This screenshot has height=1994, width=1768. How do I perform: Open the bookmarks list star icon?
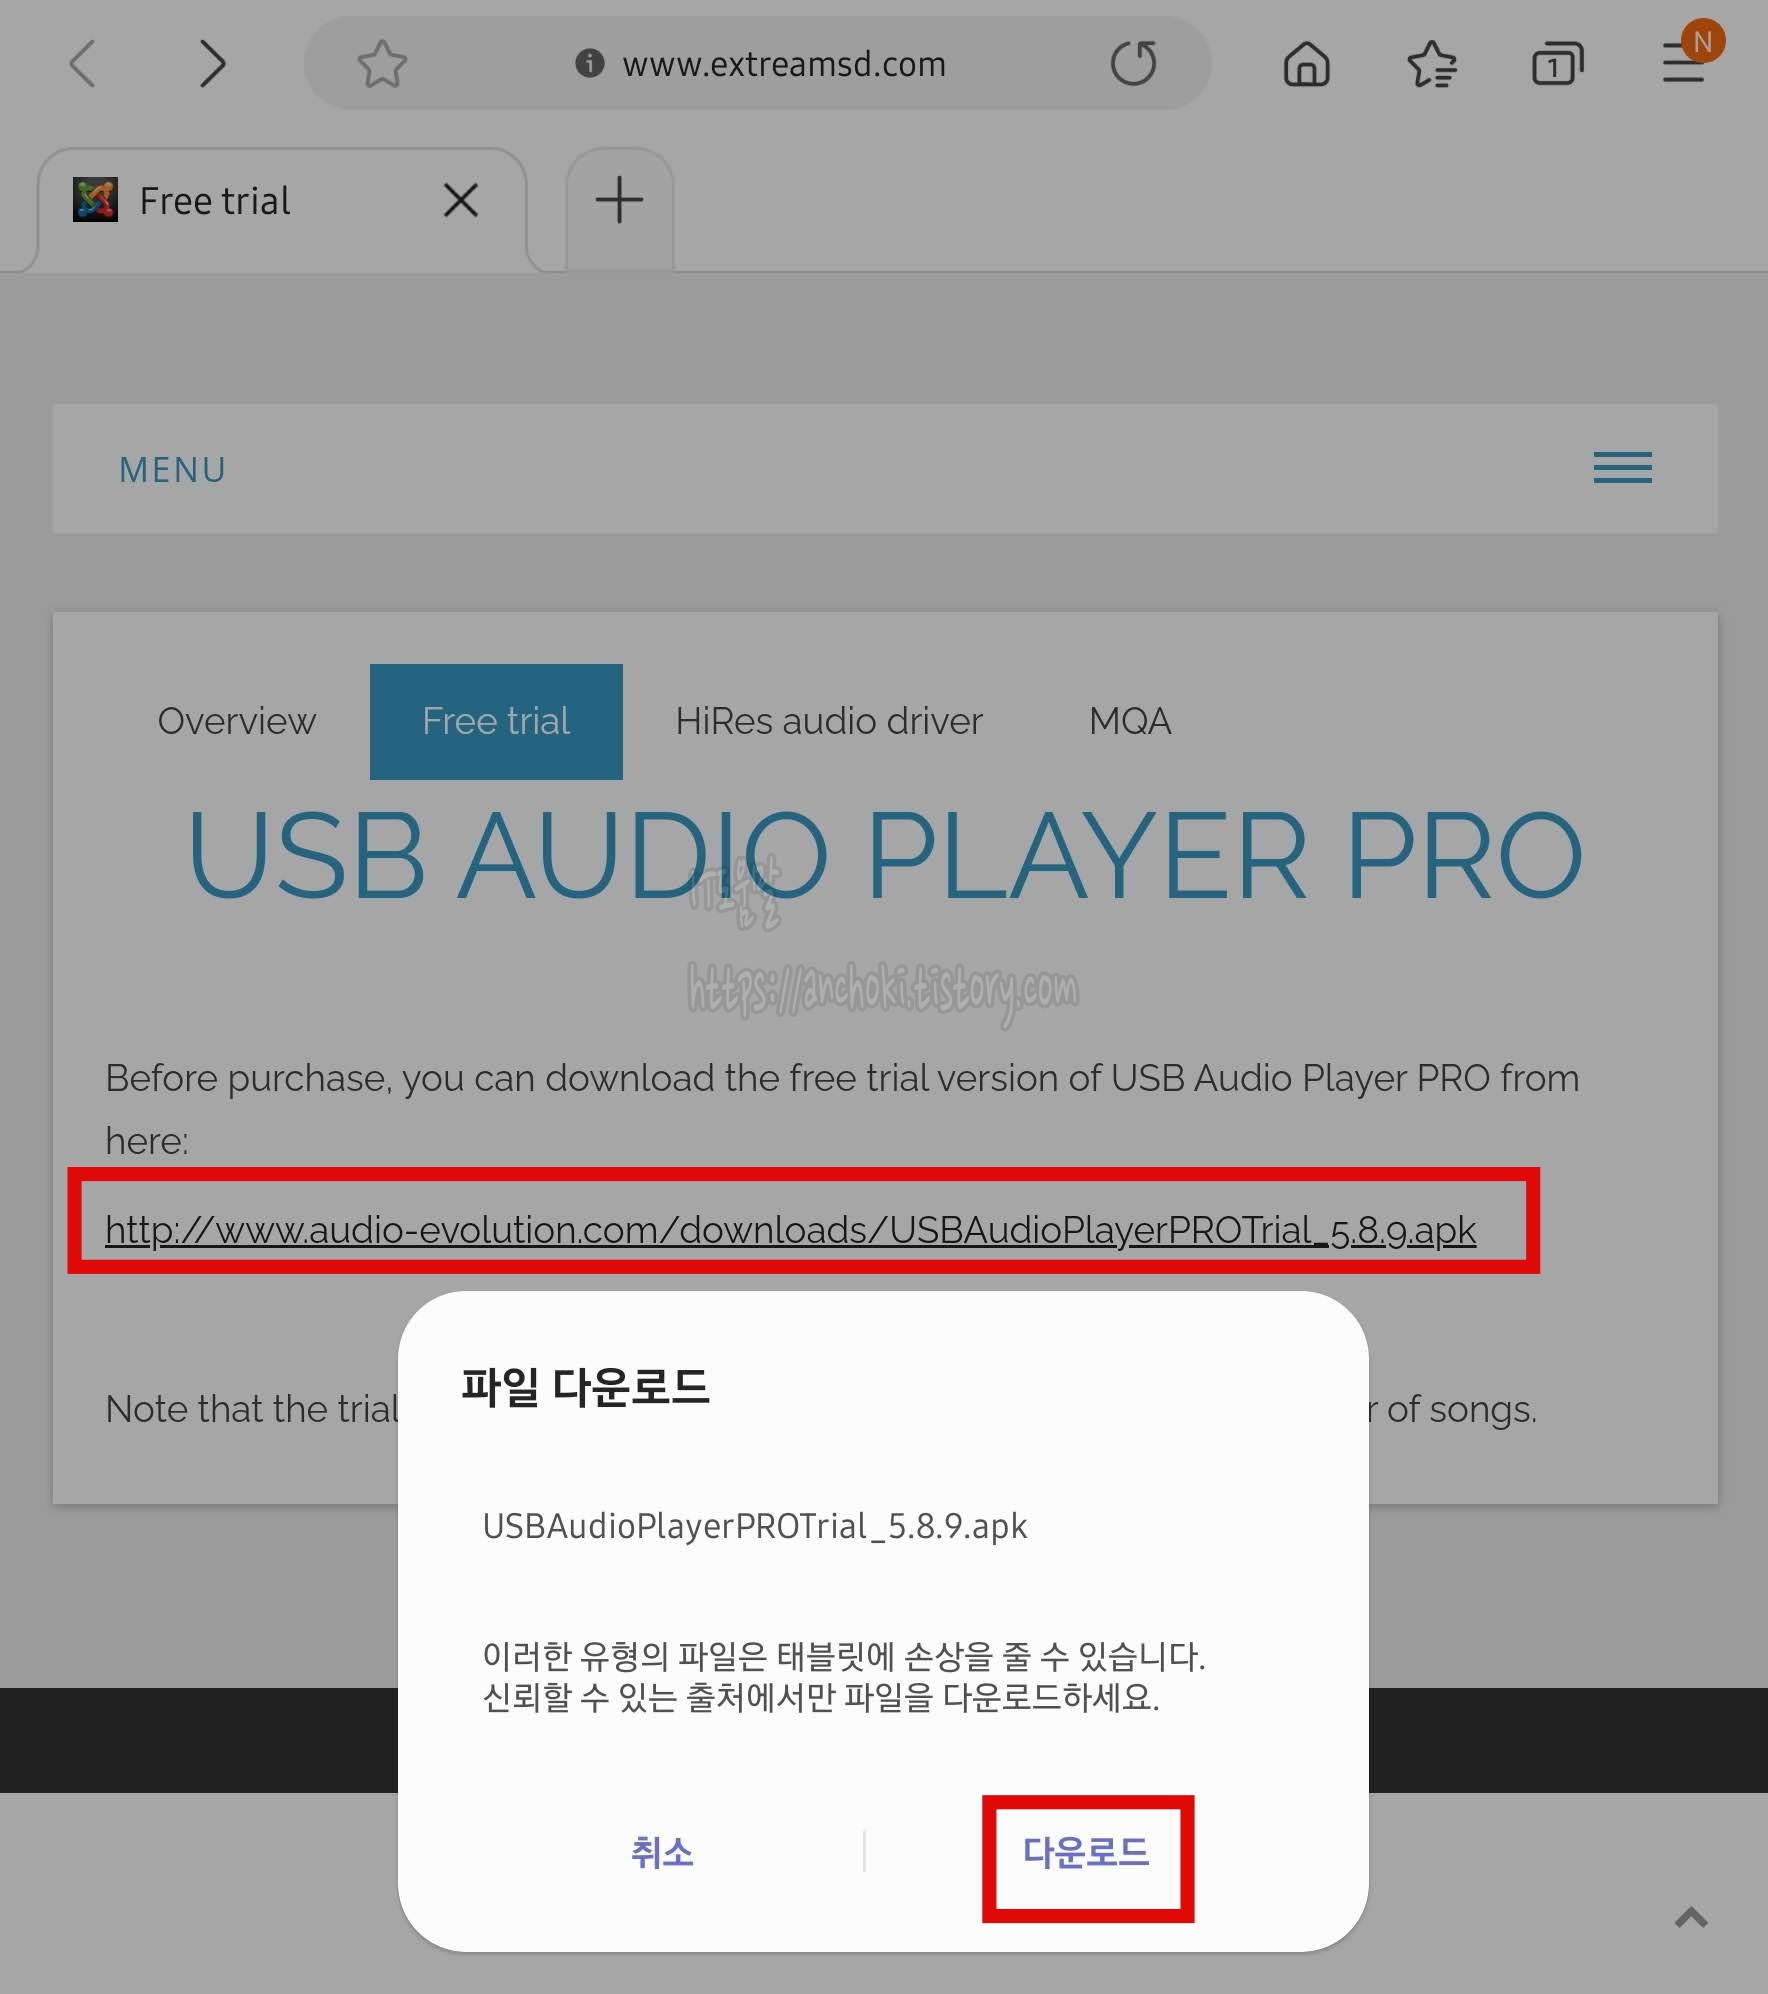point(1432,65)
